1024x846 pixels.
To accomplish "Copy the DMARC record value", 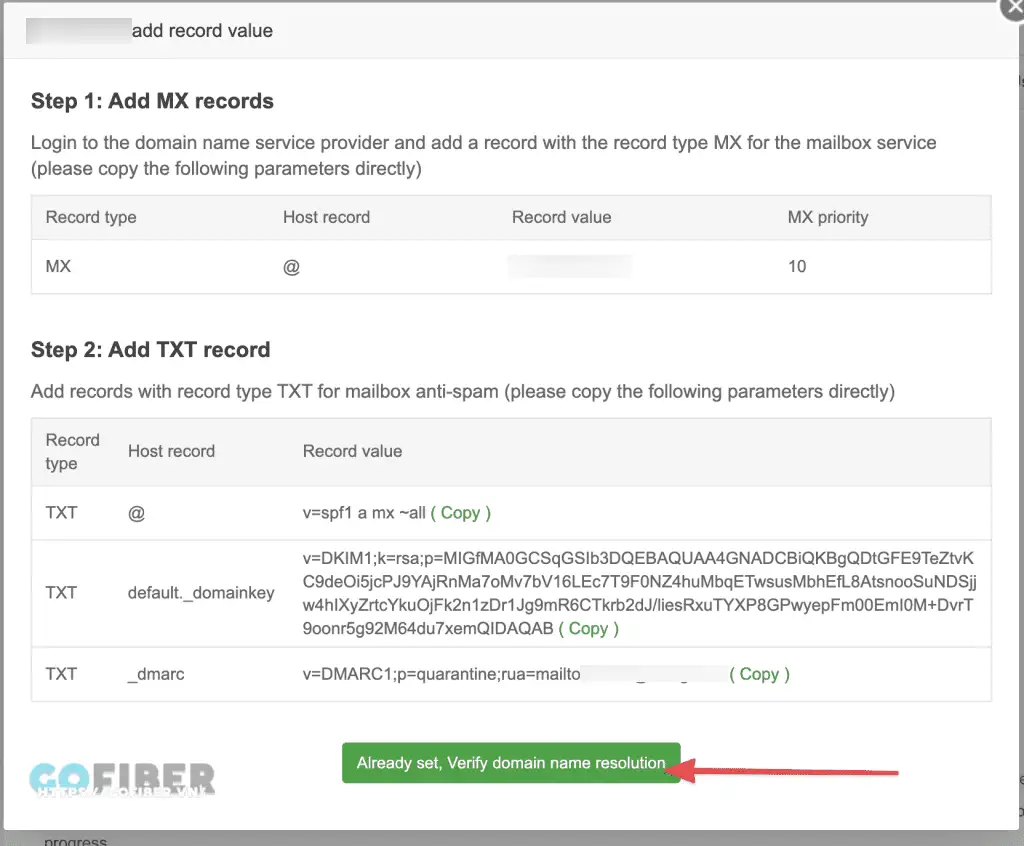I will pos(759,674).
